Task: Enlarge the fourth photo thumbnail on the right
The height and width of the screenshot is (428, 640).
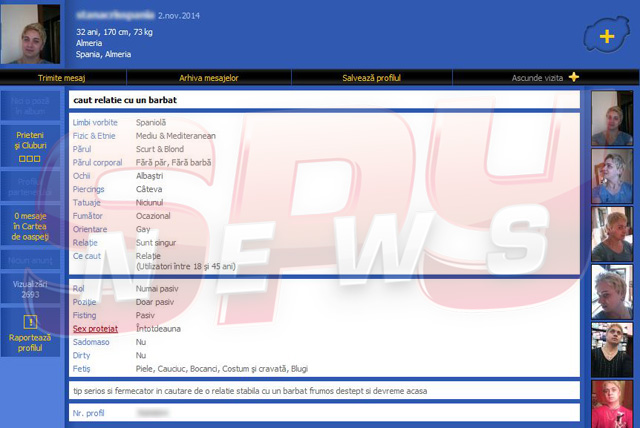Action: pyautogui.click(x=610, y=292)
